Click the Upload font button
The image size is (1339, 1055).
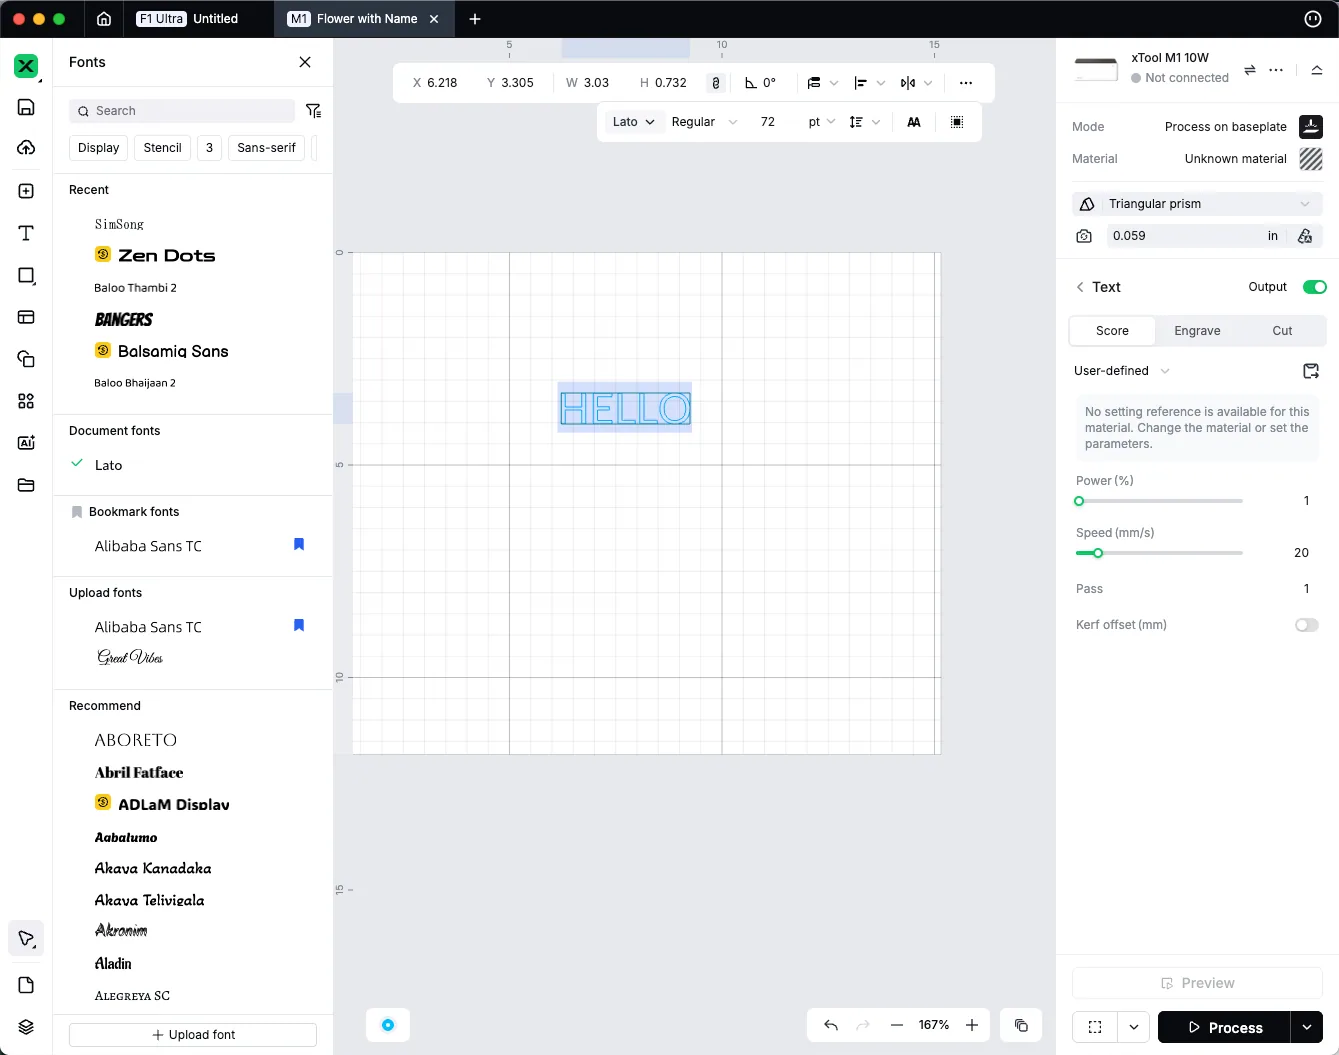click(193, 1035)
